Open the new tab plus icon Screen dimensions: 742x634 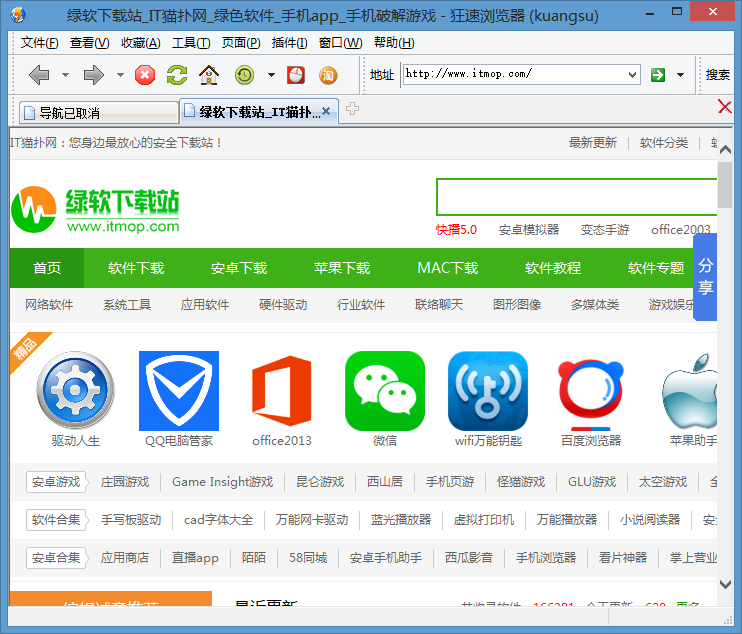pyautogui.click(x=352, y=109)
